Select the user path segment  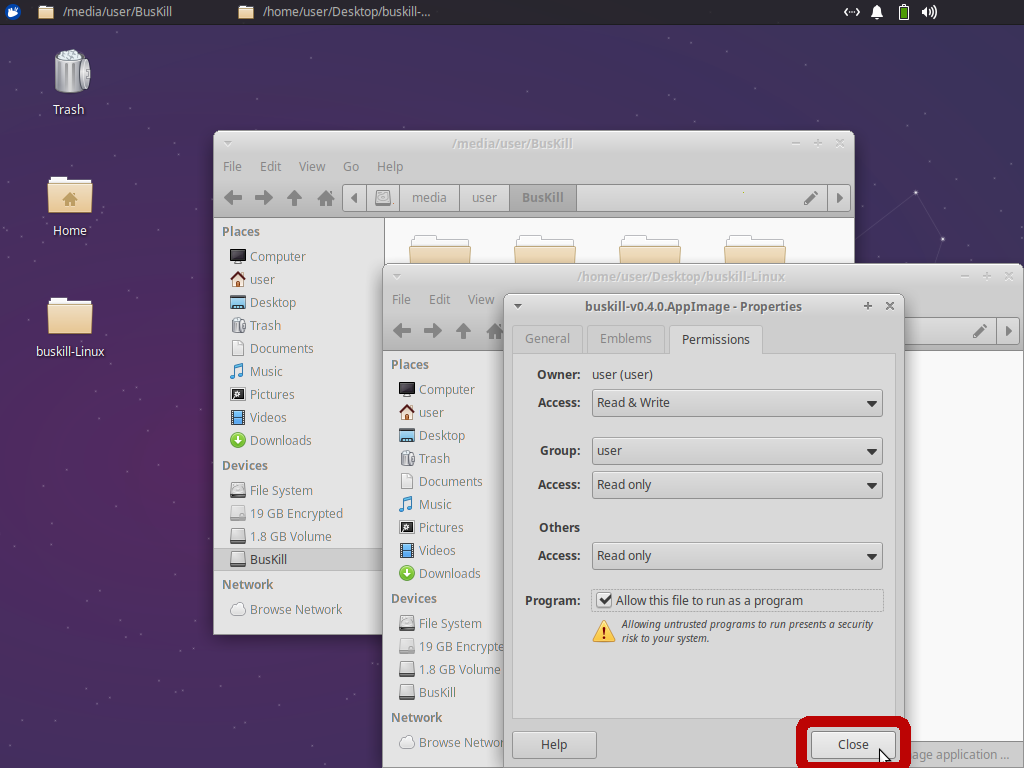click(x=484, y=198)
